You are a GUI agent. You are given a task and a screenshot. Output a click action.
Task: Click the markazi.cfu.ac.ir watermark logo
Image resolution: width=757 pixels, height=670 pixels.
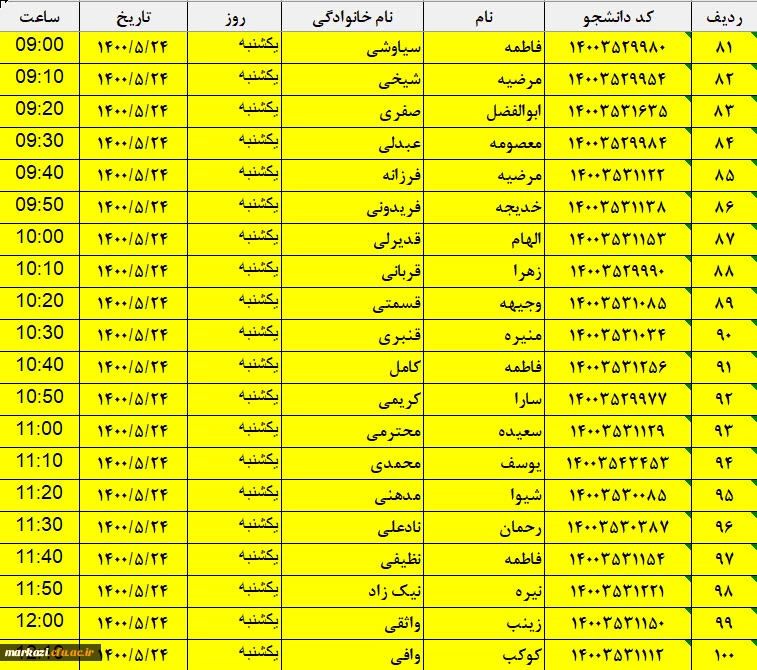coord(51,652)
